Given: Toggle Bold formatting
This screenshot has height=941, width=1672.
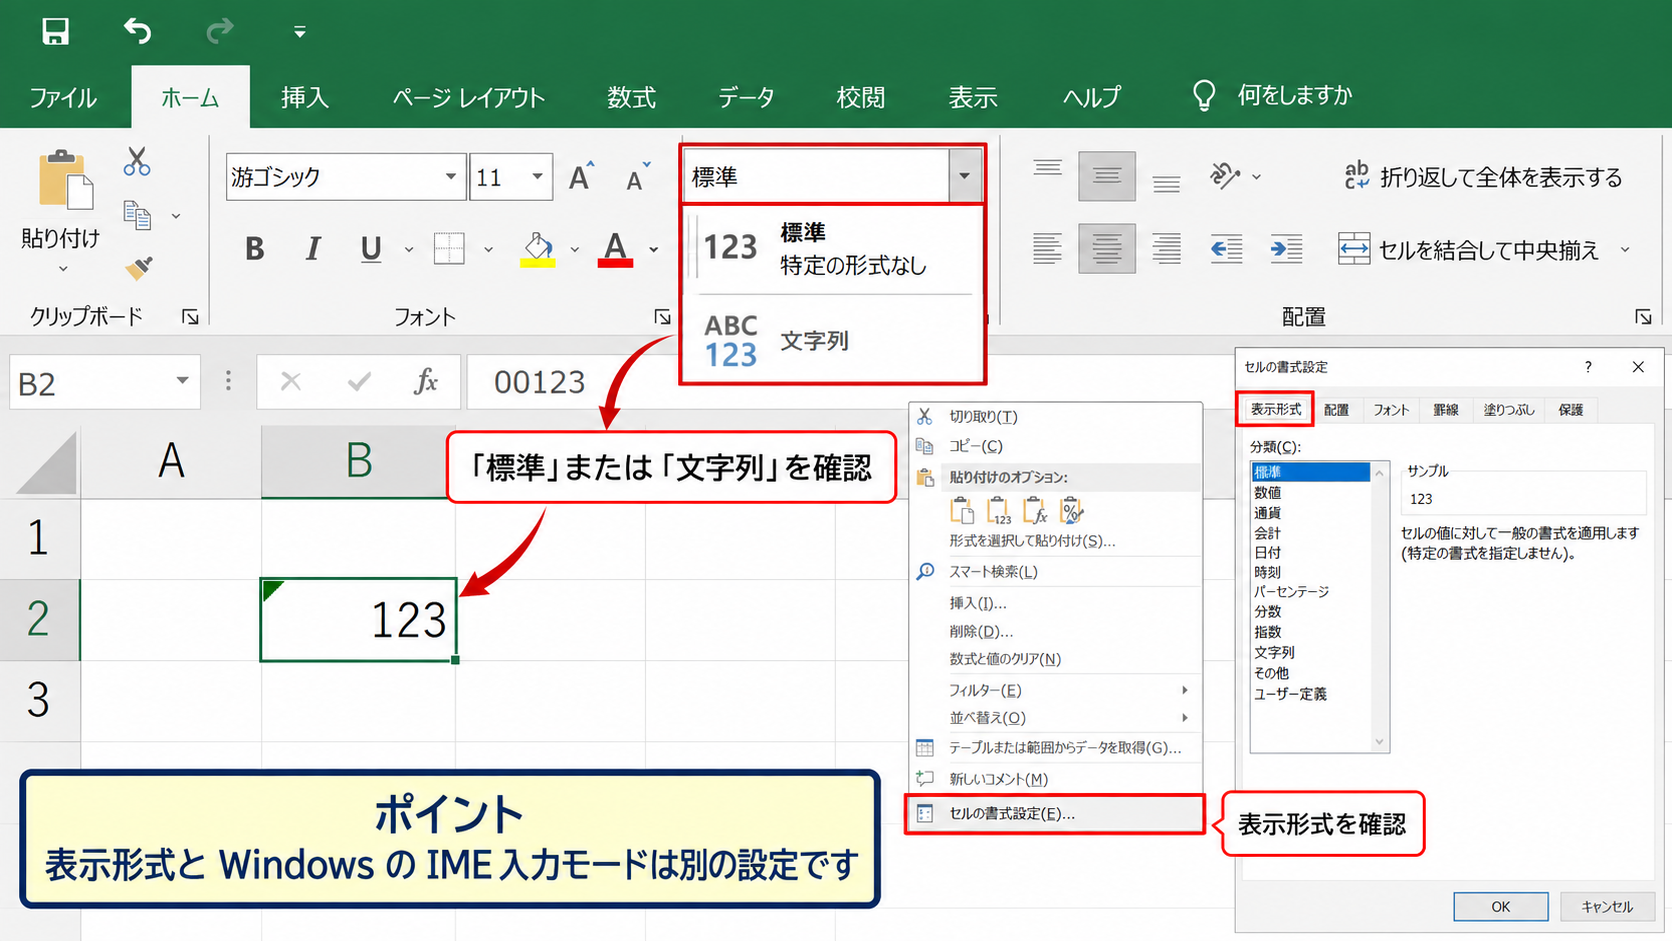Looking at the screenshot, I should (255, 248).
